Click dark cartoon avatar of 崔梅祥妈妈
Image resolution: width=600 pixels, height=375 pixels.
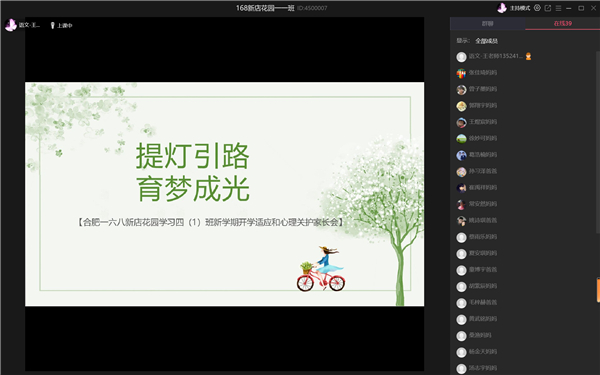(x=461, y=188)
